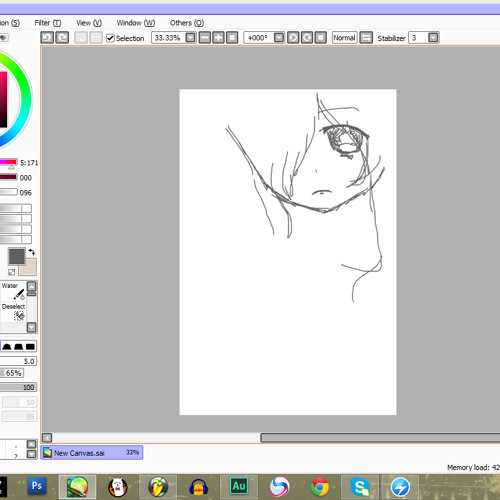Open the Window menu
This screenshot has width=500, height=500.
tap(136, 23)
